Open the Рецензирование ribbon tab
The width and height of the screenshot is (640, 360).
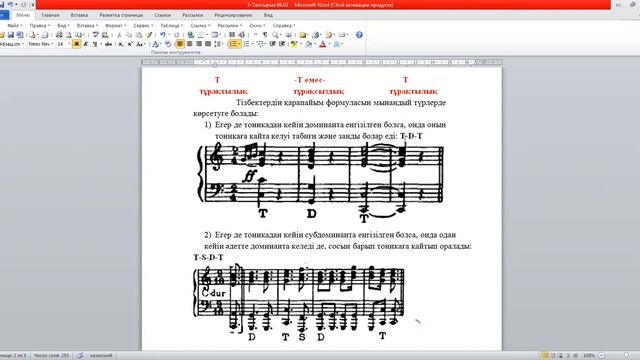coord(233,15)
